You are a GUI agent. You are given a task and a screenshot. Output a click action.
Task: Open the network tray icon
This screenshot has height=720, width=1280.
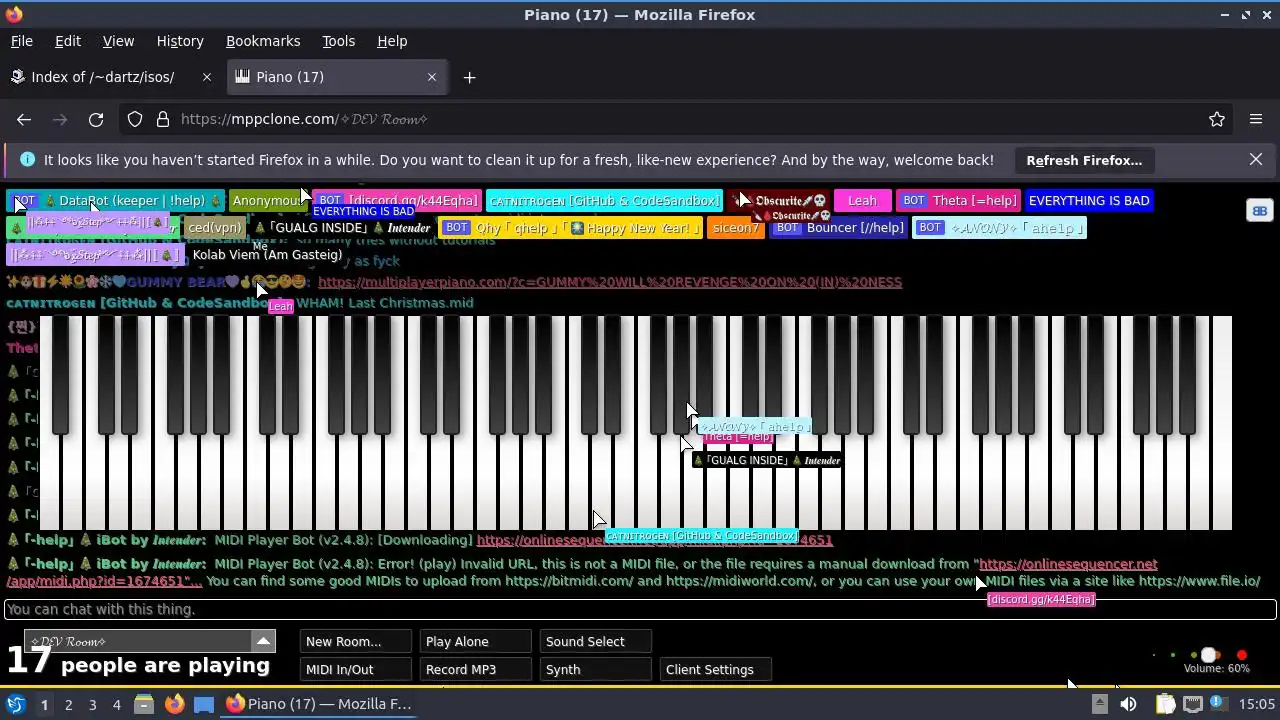click(1193, 704)
